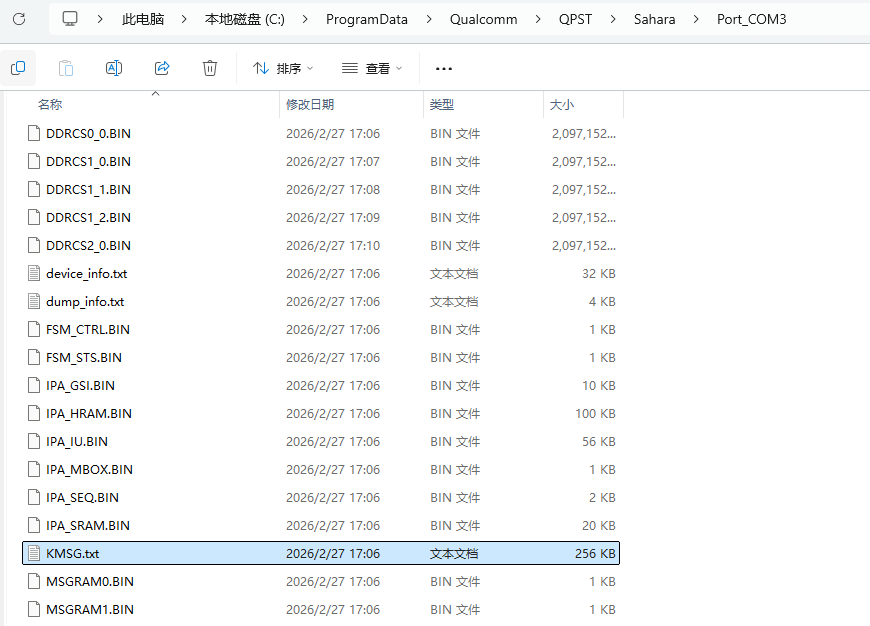Screen dimensions: 870x626
Task: Click the file icon of DDRCS0_0.BIN
Action: coord(34,134)
